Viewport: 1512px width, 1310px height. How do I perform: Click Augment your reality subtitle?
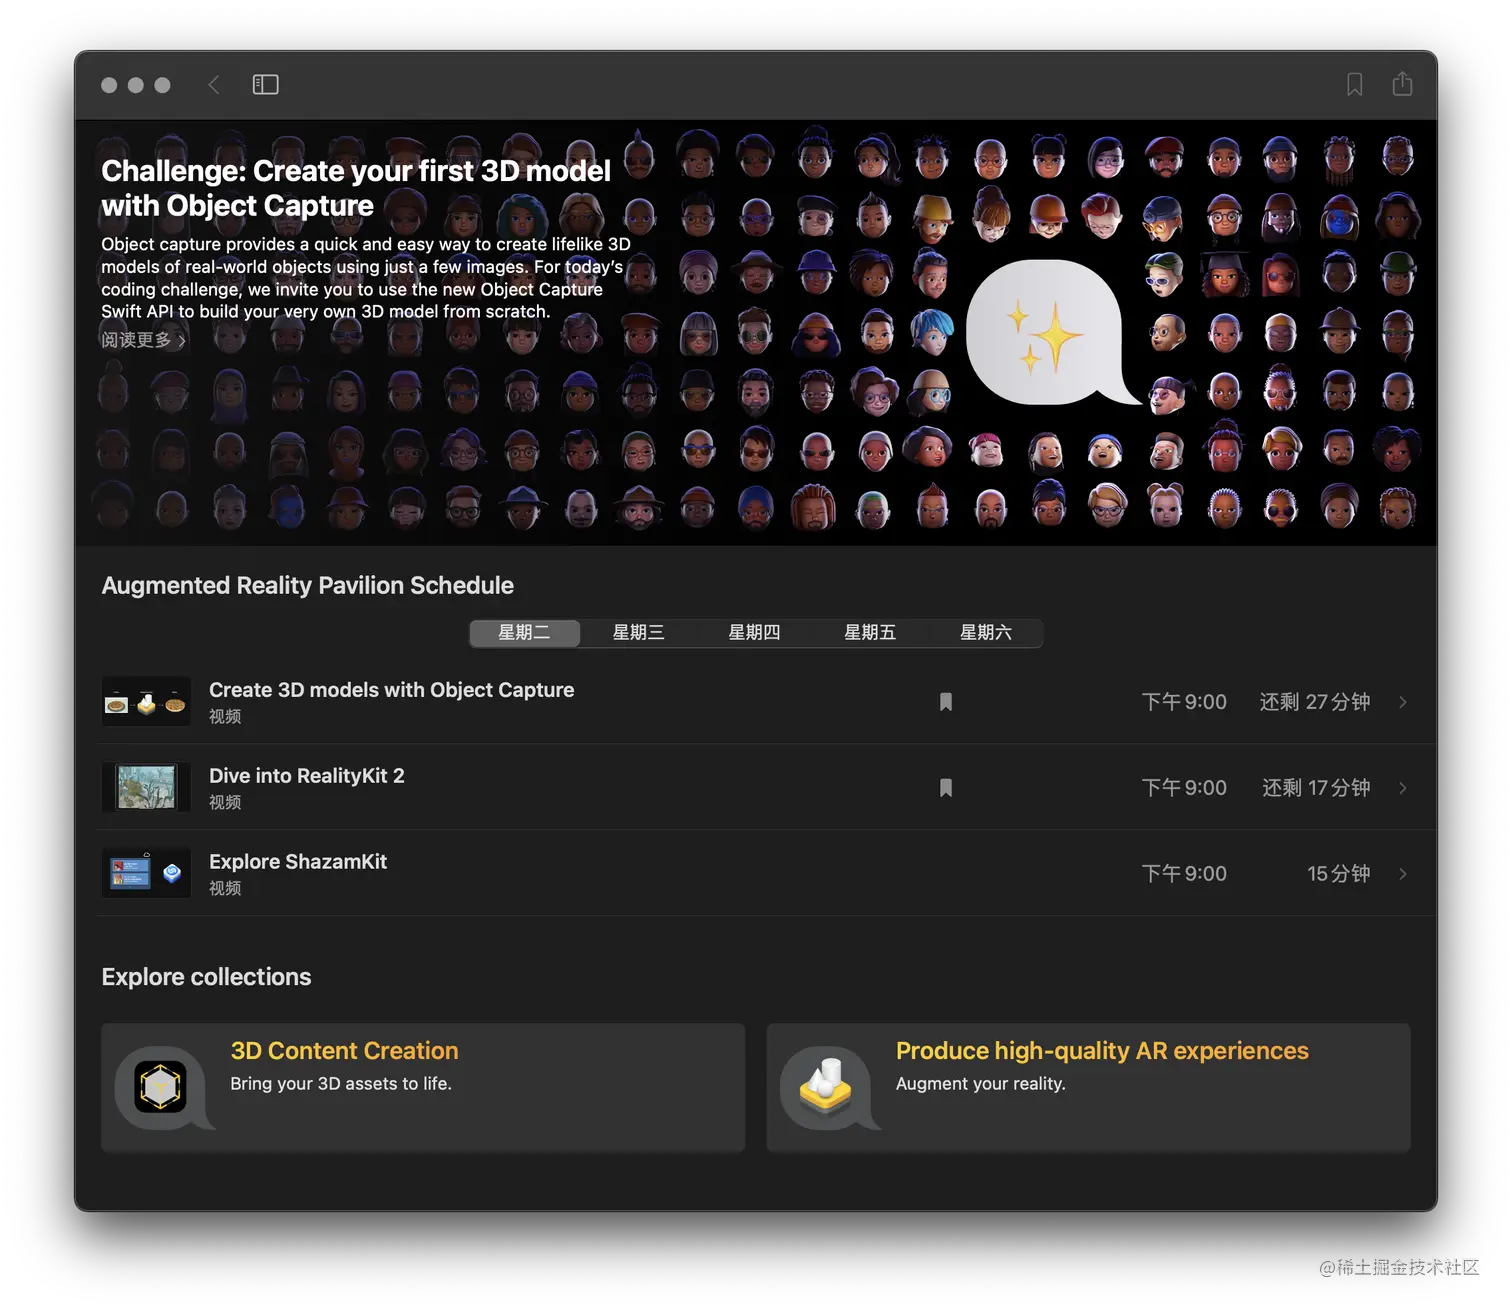click(x=981, y=1084)
